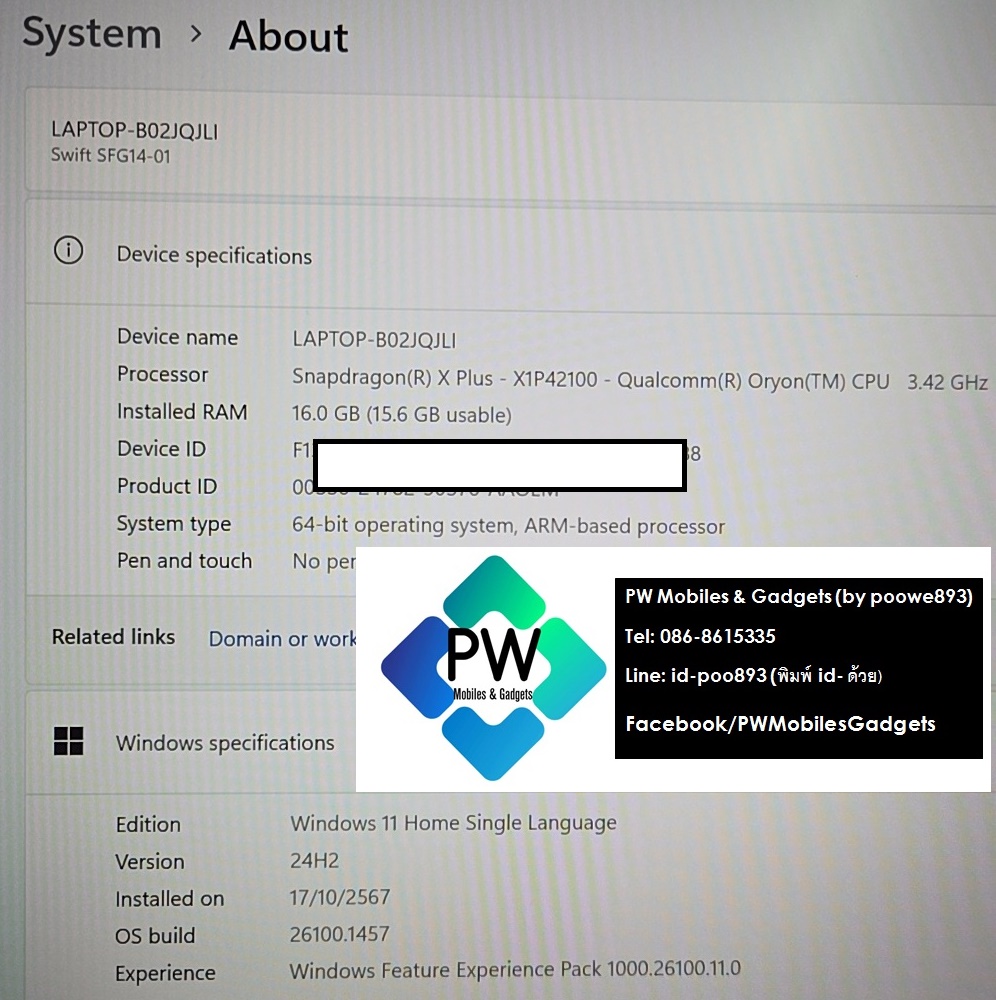Click the breadcrumb arrow between System and About

click(196, 35)
